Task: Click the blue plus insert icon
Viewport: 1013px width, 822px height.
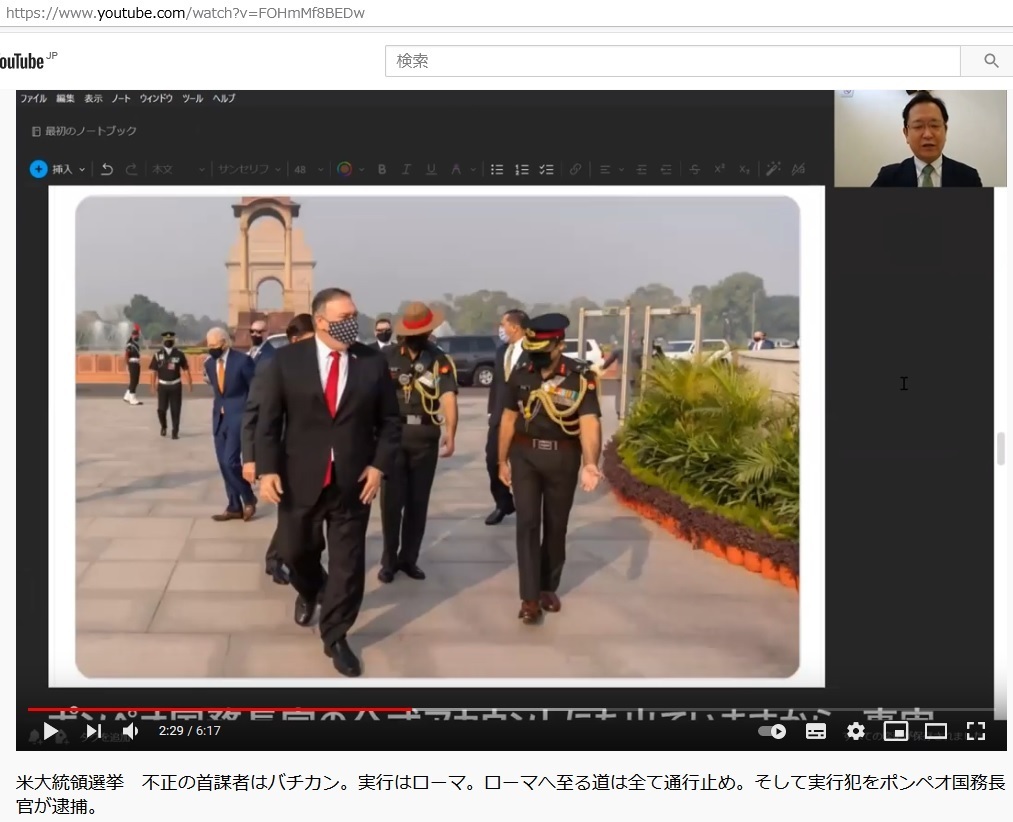Action: click(39, 169)
